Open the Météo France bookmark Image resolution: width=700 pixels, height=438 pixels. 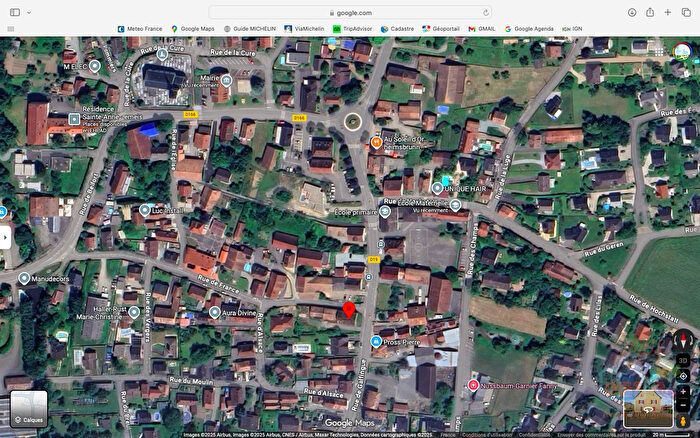pyautogui.click(x=141, y=29)
